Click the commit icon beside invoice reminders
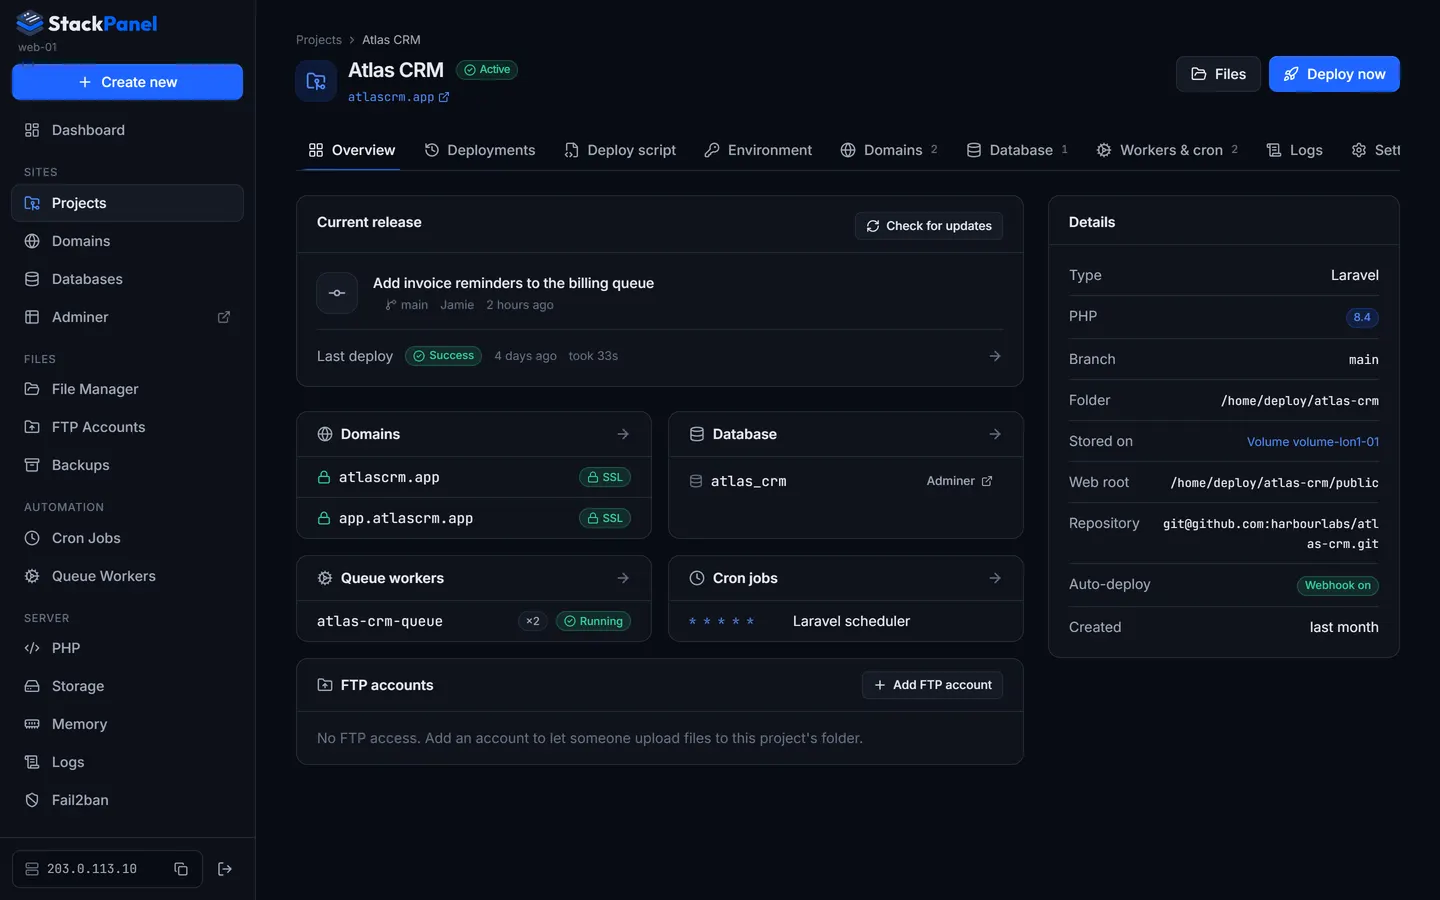 pos(337,293)
